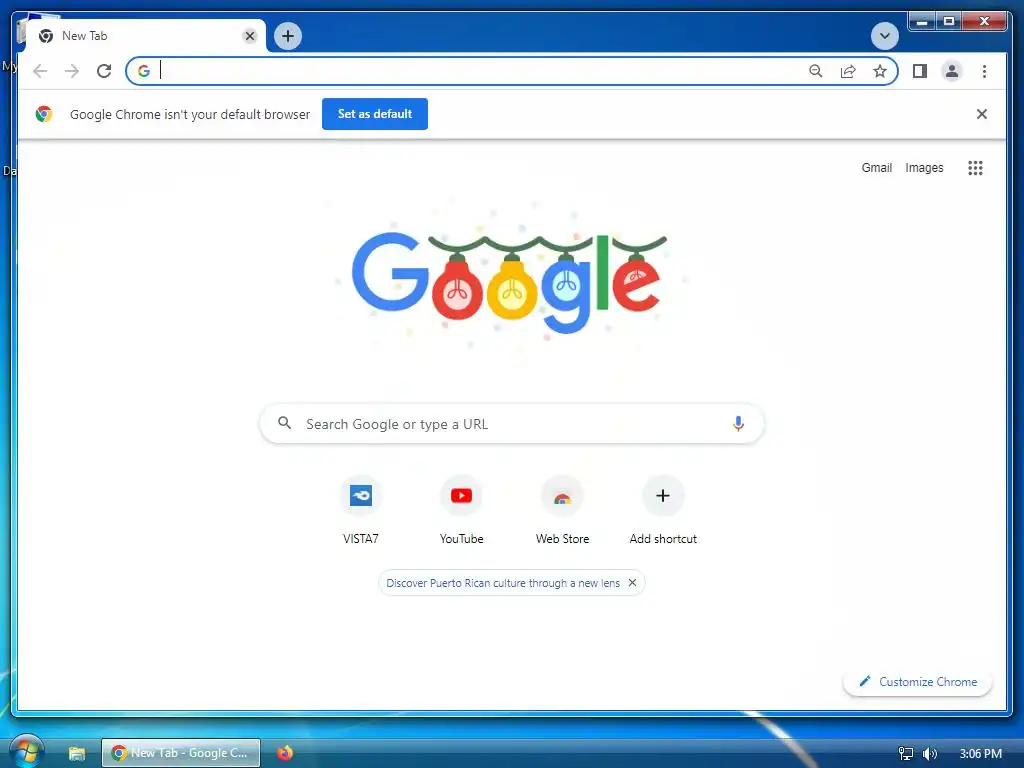Open the Windows Start menu
Viewport: 1024px width, 768px height.
coord(26,752)
